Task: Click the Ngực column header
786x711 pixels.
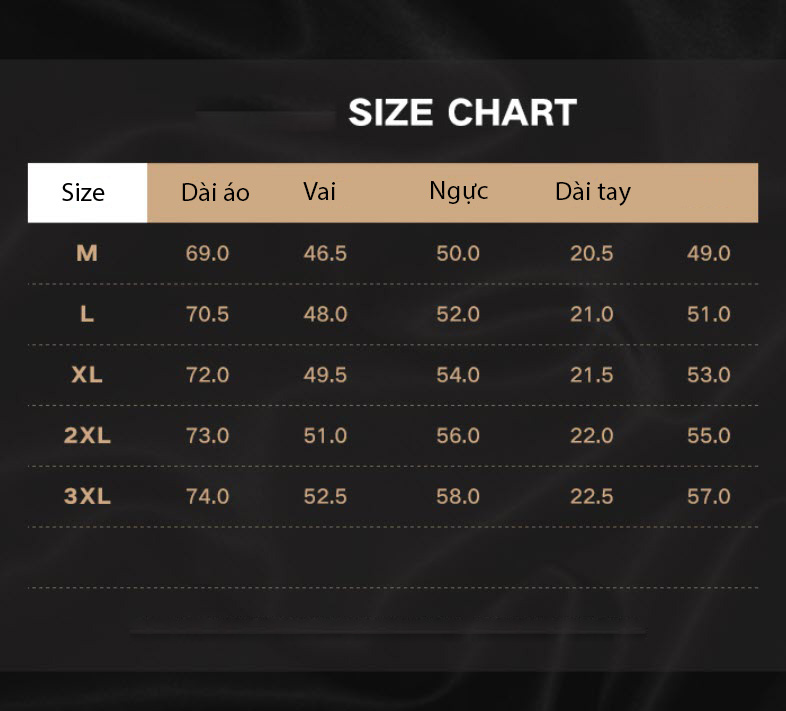Action: tap(459, 192)
